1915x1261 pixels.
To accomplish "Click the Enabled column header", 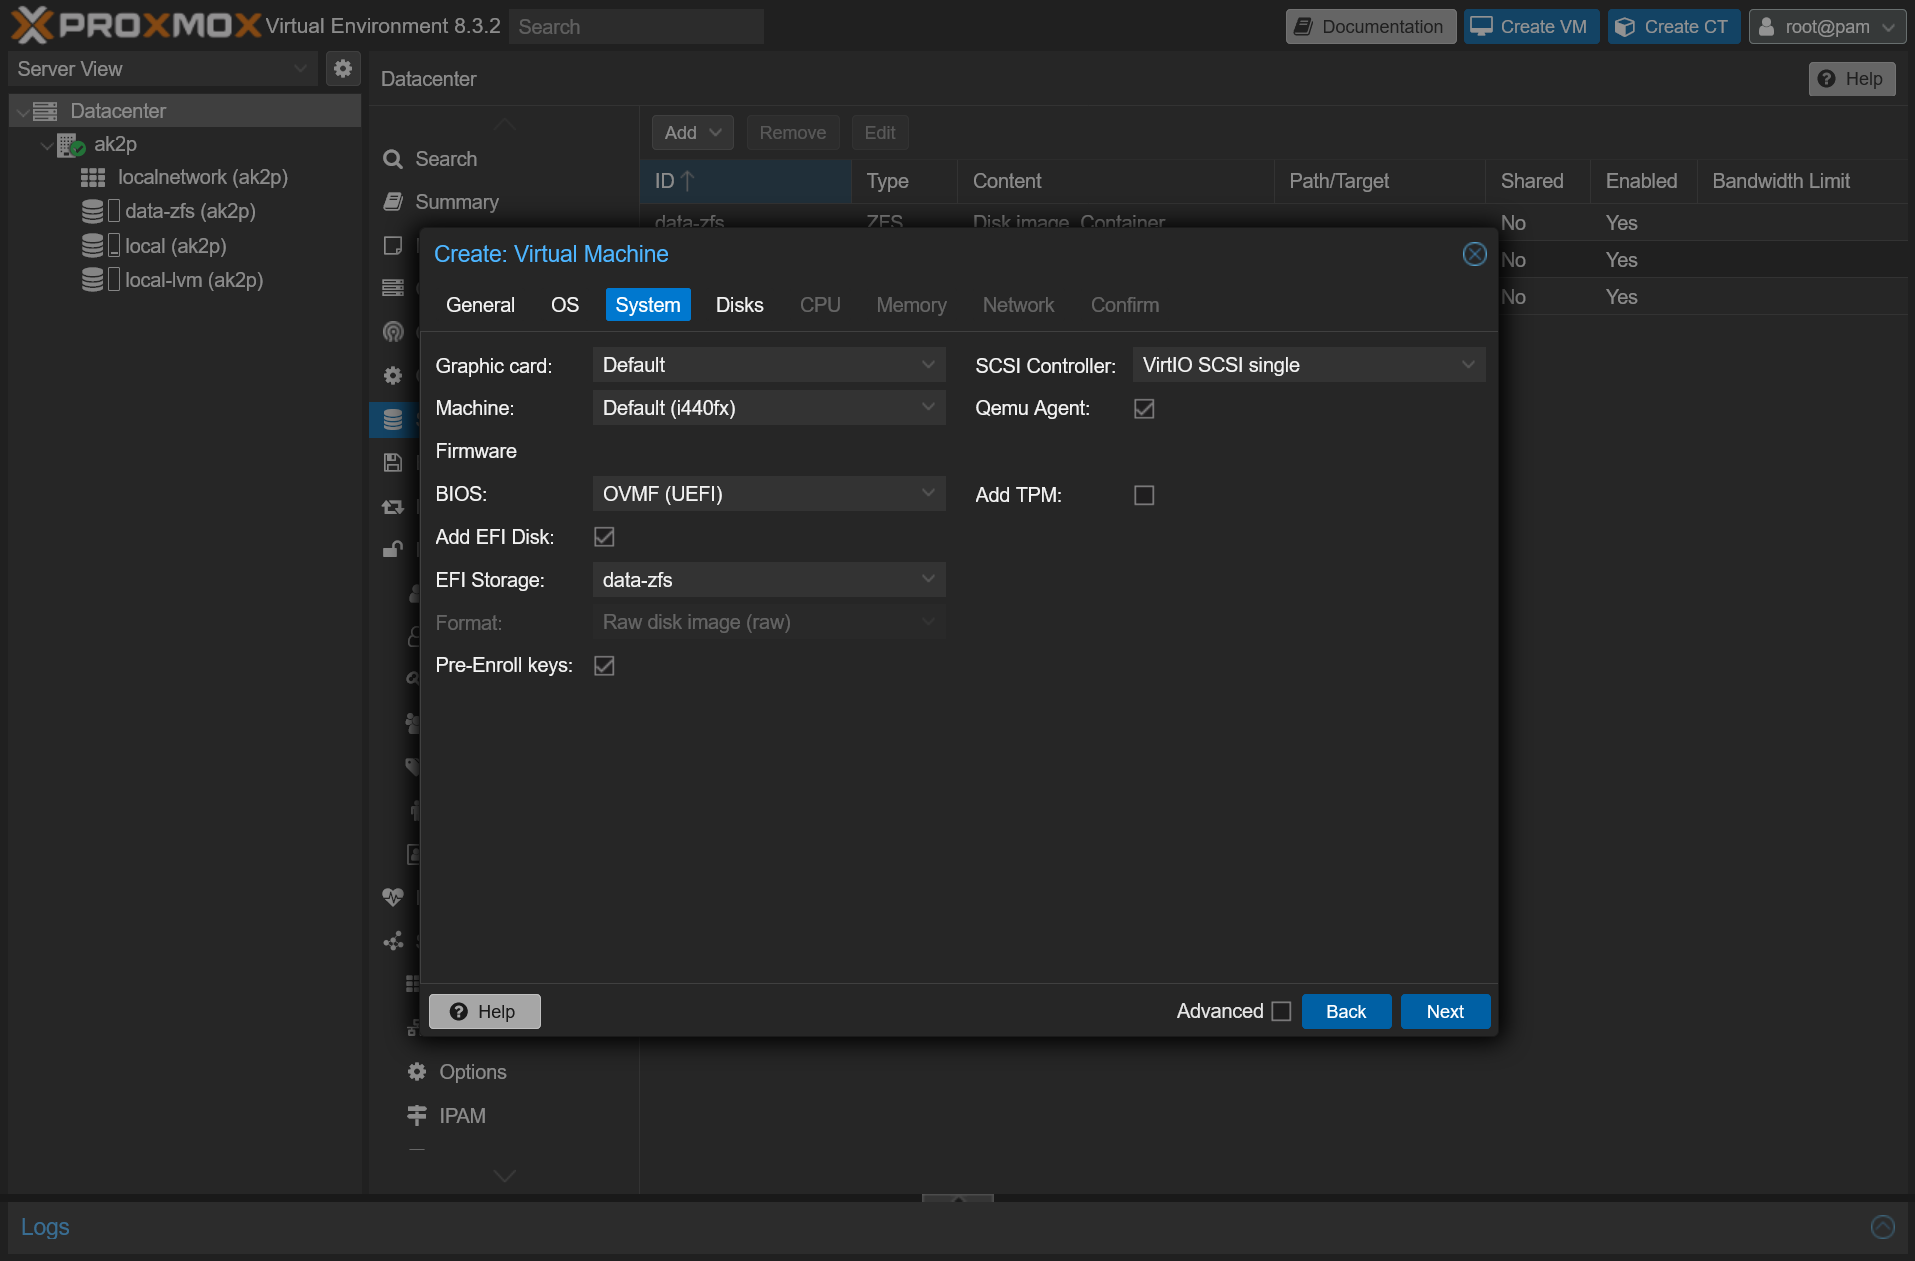I will click(x=1643, y=181).
